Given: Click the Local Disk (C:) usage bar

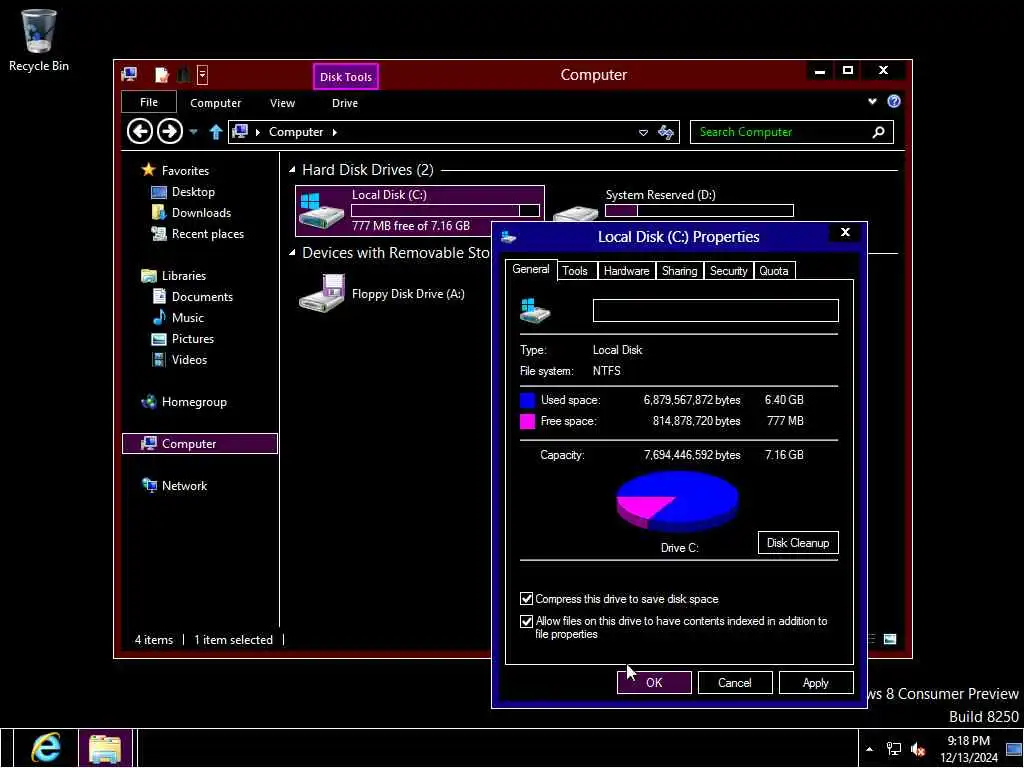Looking at the screenshot, I should click(x=445, y=210).
